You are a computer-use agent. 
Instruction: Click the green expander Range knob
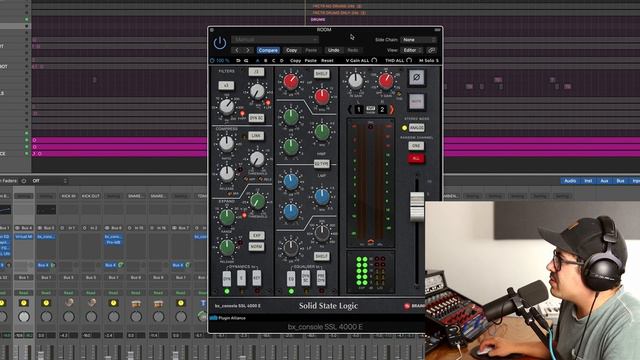pos(227,217)
